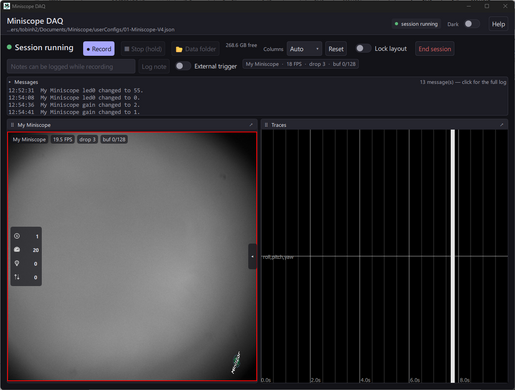
Task: Click the LED lightbulb icon
Action: [x=17, y=263]
